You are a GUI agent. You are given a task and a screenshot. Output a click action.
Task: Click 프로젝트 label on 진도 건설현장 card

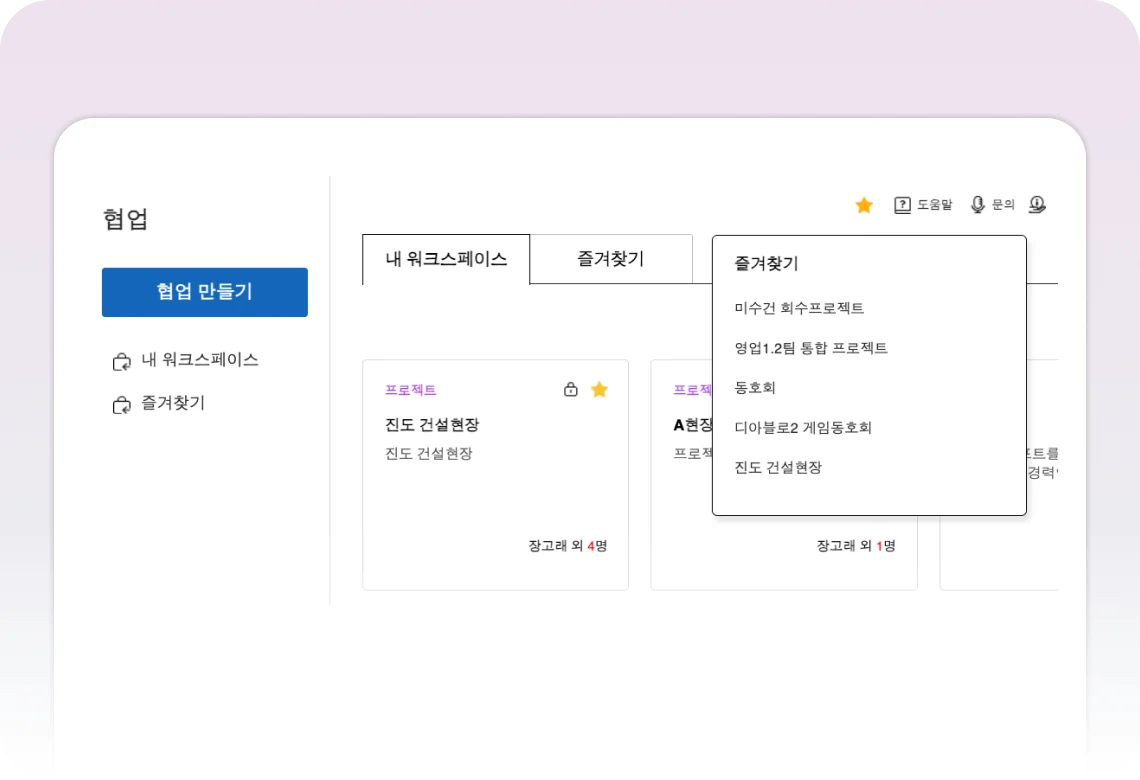410,390
